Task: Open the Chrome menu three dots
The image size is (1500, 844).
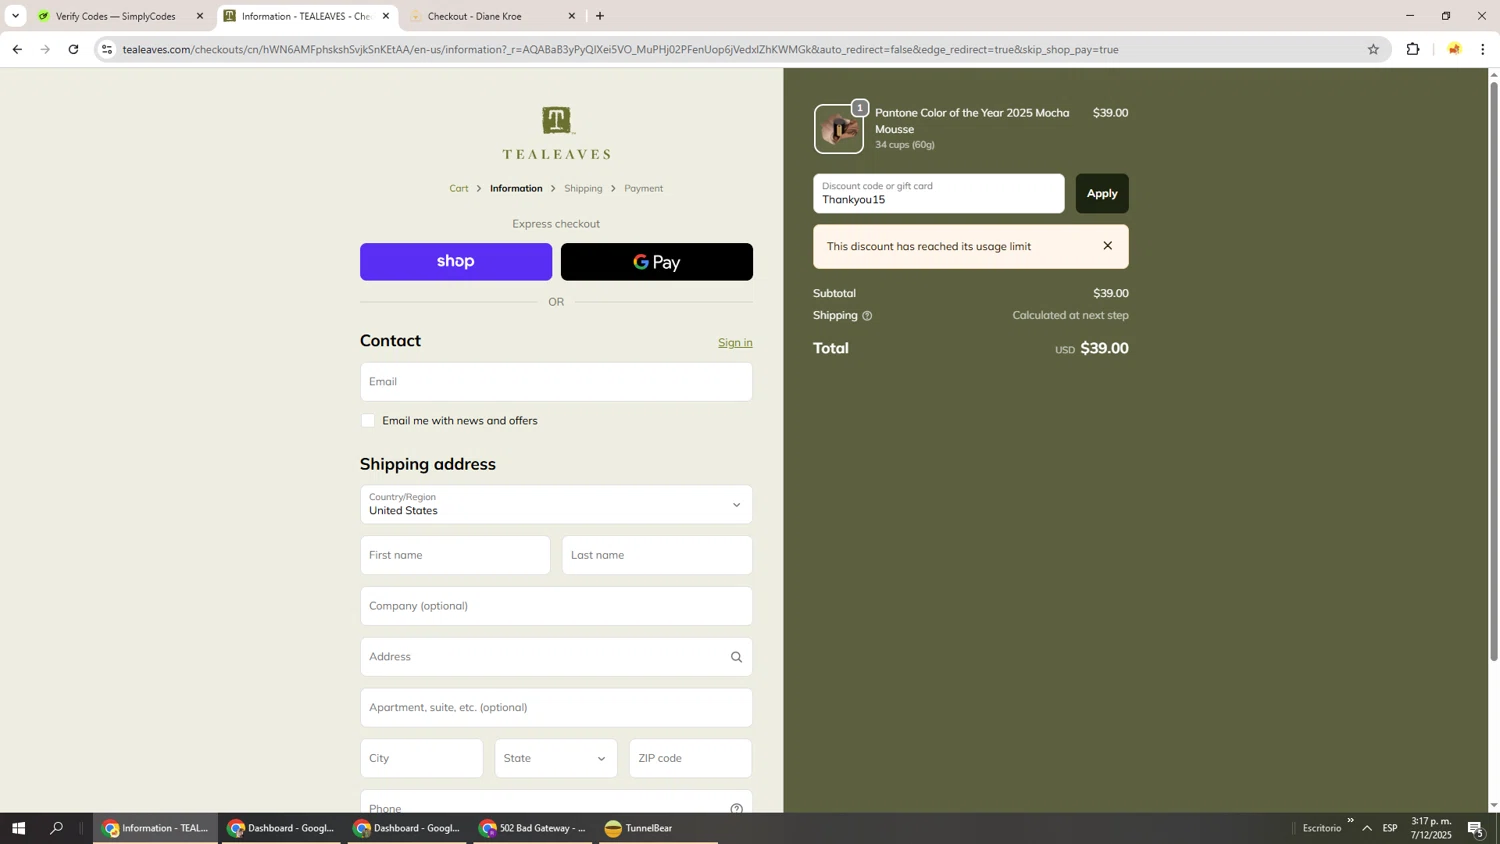Action: 1483,49
